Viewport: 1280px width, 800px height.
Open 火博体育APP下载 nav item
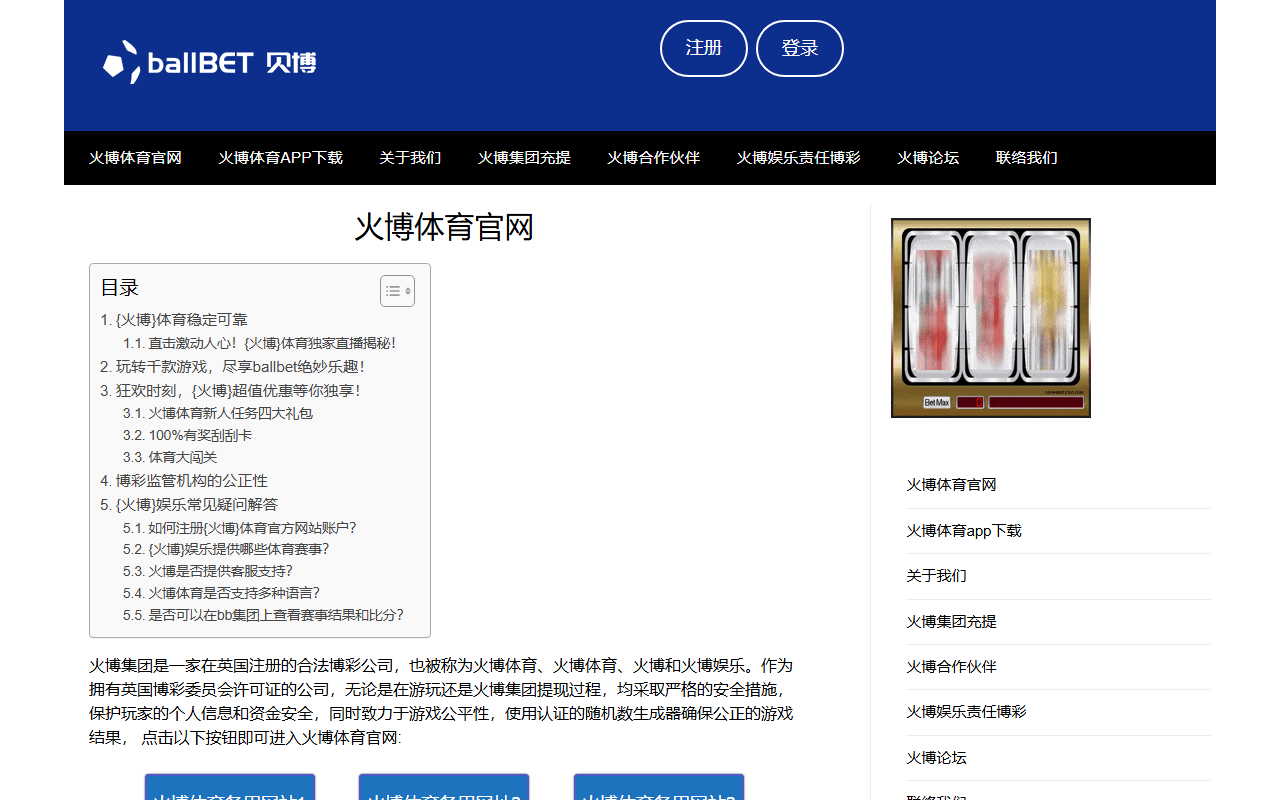point(281,158)
